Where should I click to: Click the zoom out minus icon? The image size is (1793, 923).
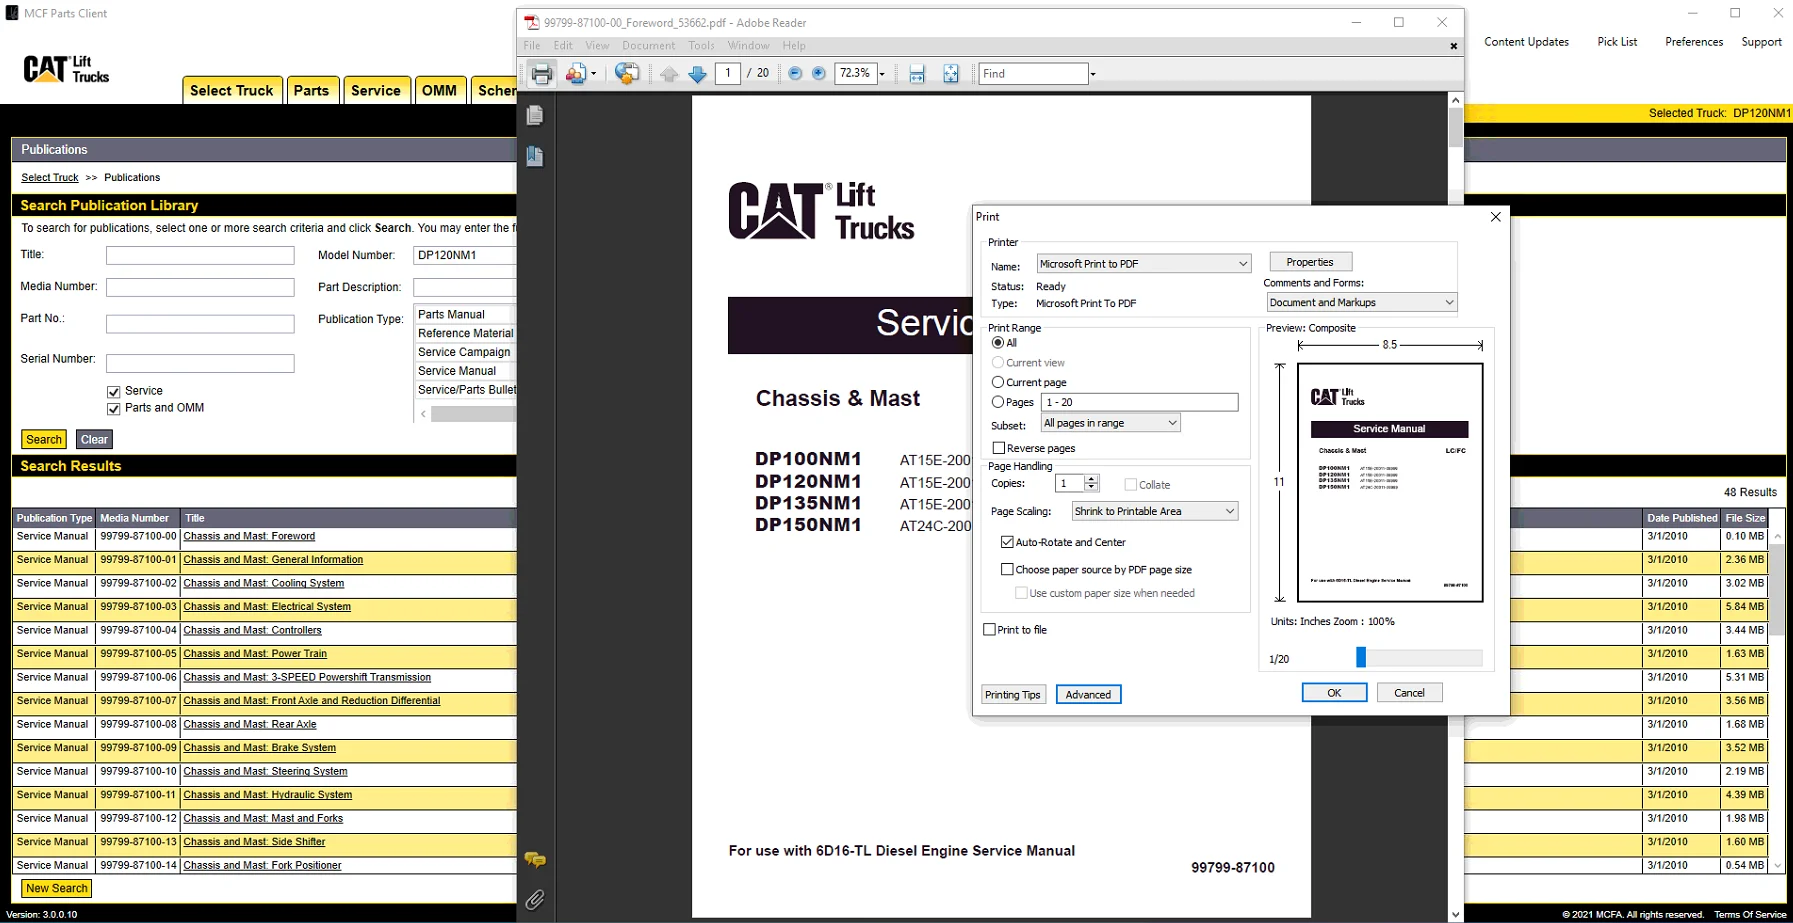pos(795,74)
